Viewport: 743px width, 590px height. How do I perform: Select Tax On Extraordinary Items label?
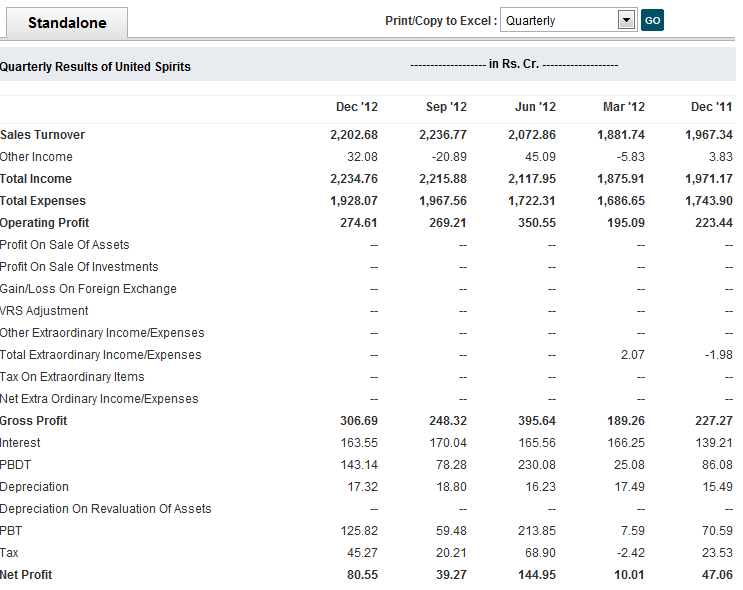(72, 377)
